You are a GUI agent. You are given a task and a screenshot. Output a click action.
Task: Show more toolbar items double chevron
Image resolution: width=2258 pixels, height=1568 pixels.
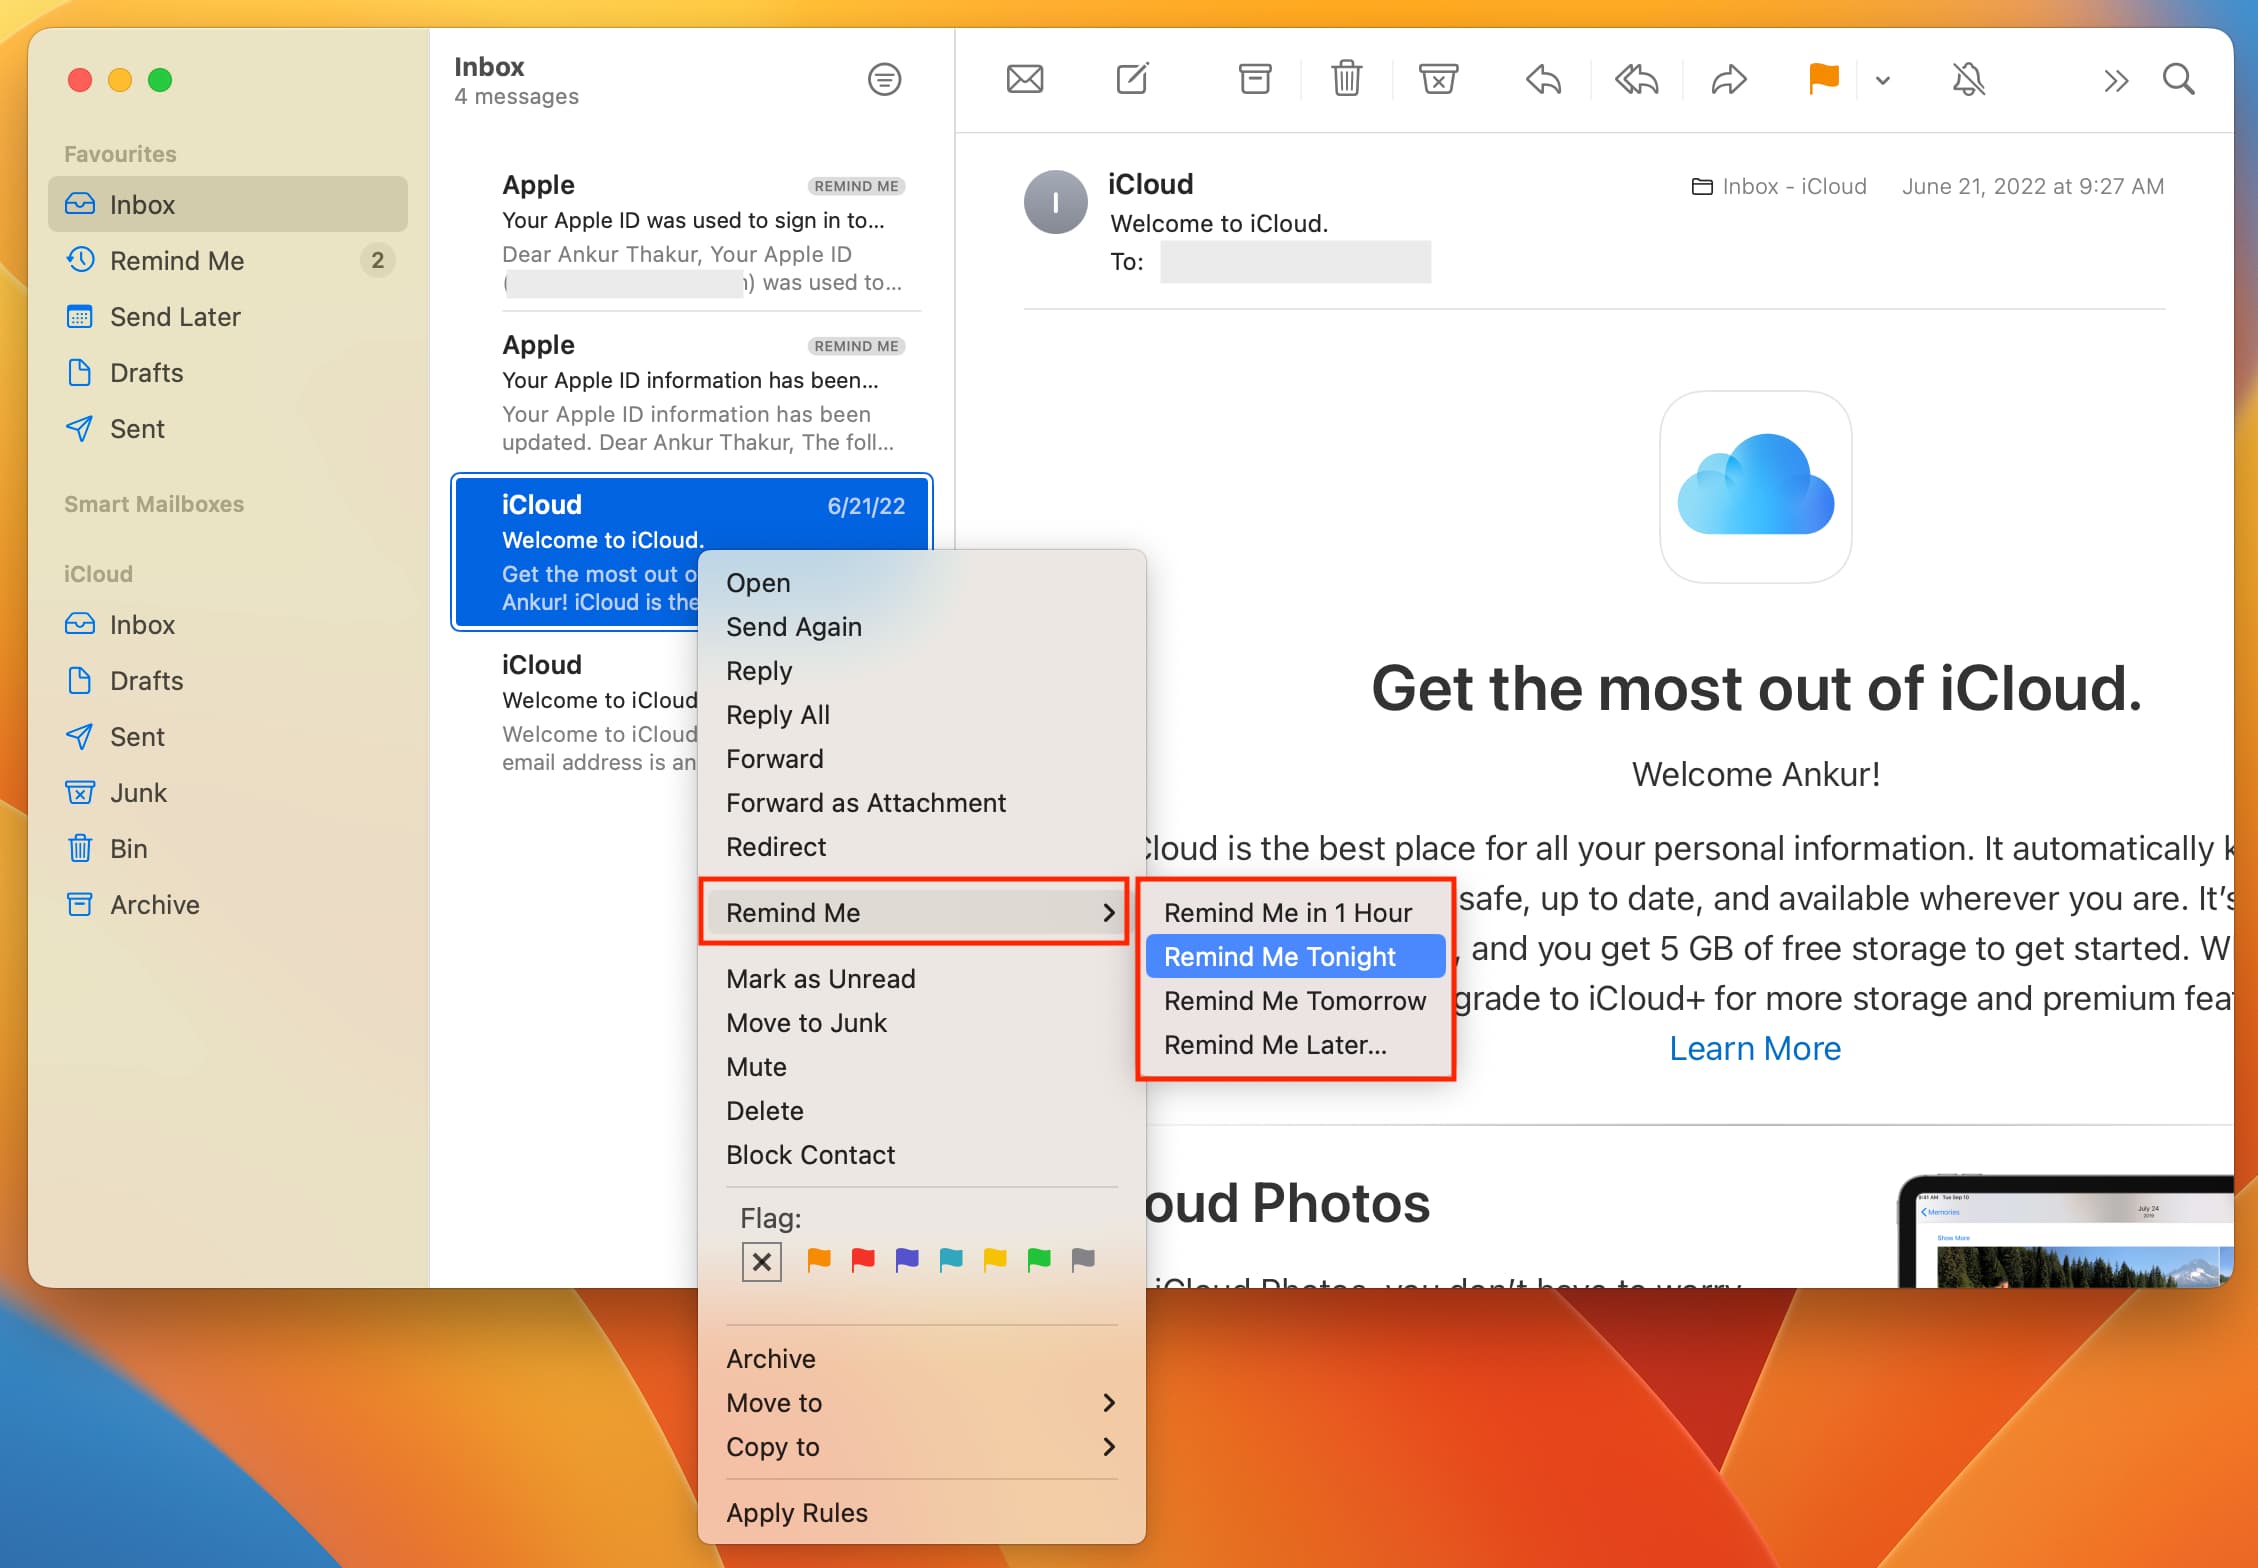2115,80
